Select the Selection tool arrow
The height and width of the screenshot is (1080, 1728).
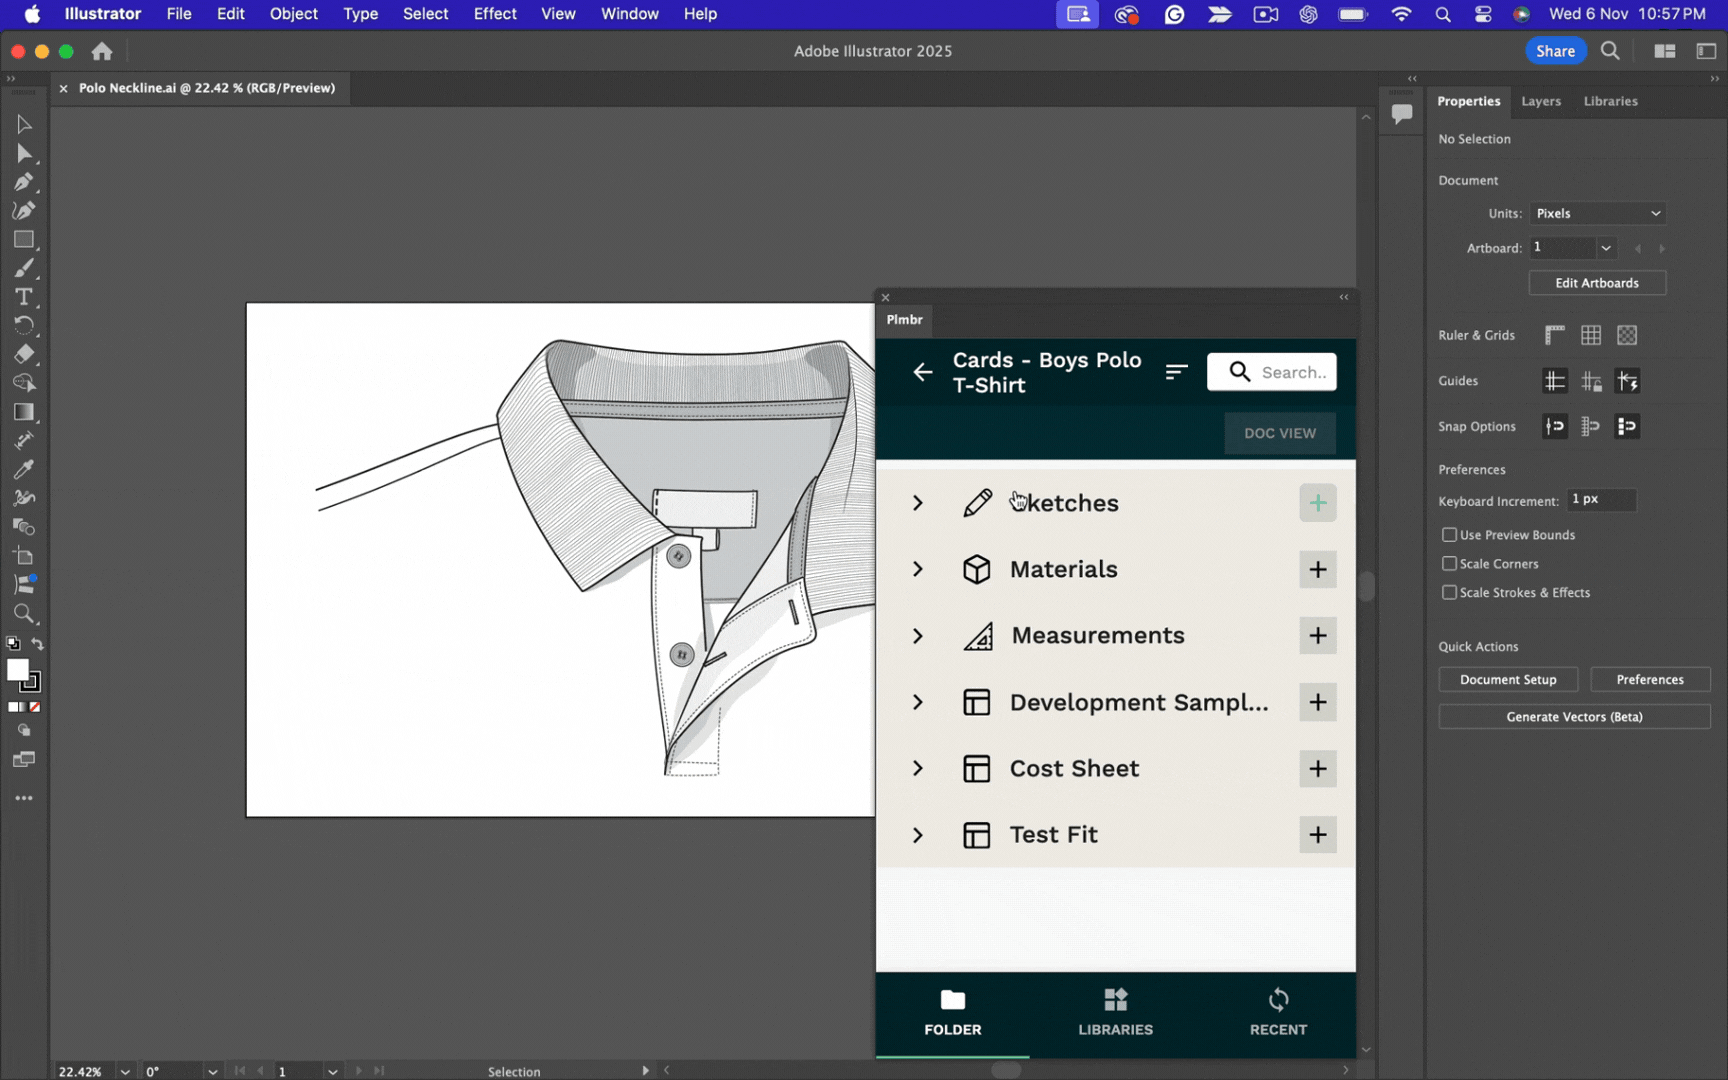click(x=24, y=124)
